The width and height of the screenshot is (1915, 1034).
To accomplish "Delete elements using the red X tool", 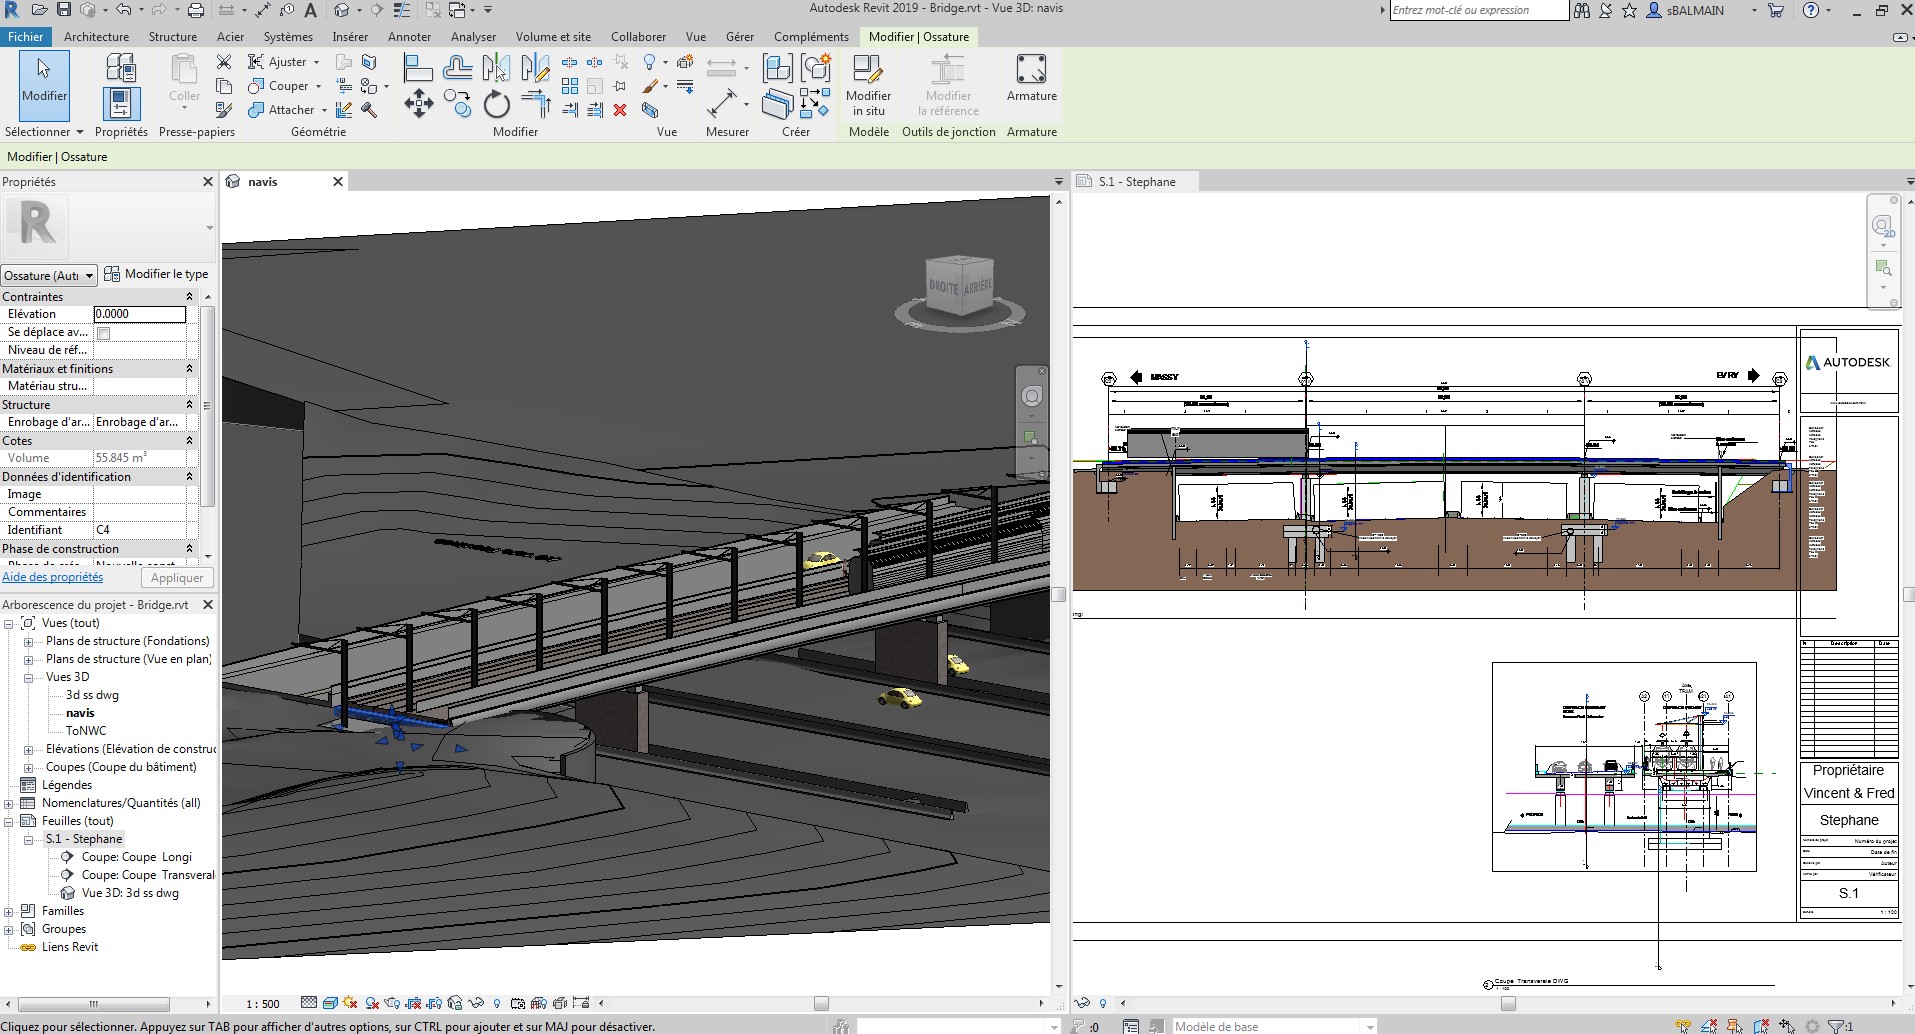I will click(620, 112).
